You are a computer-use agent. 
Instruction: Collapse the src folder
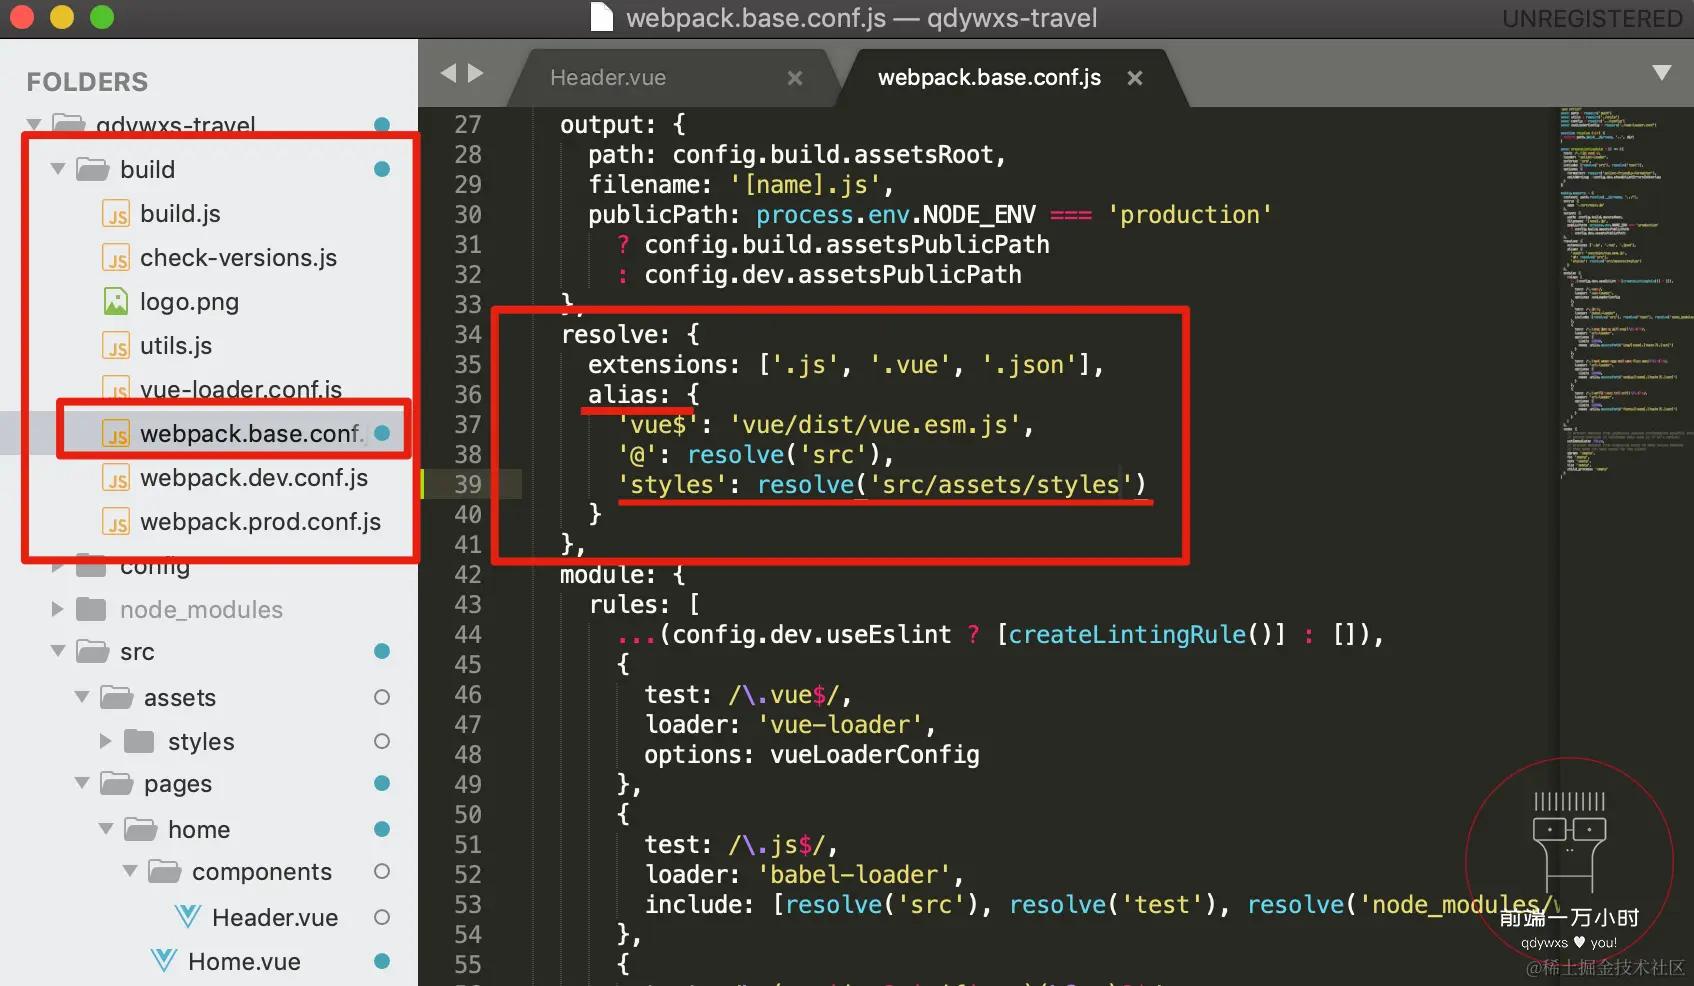click(x=57, y=651)
